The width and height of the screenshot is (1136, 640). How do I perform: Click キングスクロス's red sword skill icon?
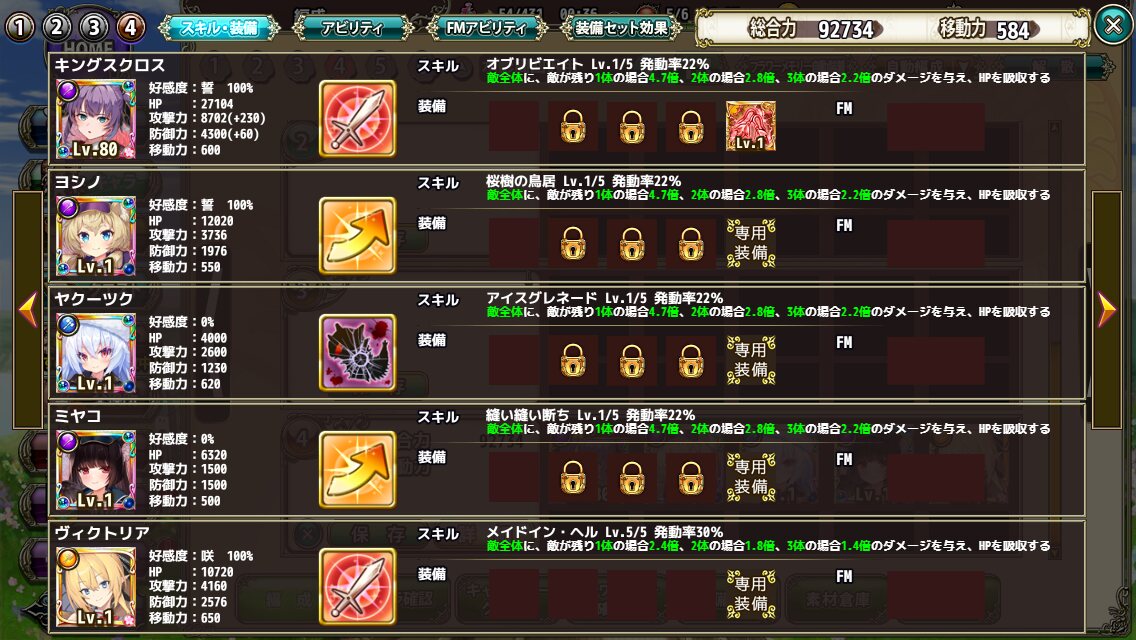point(357,119)
